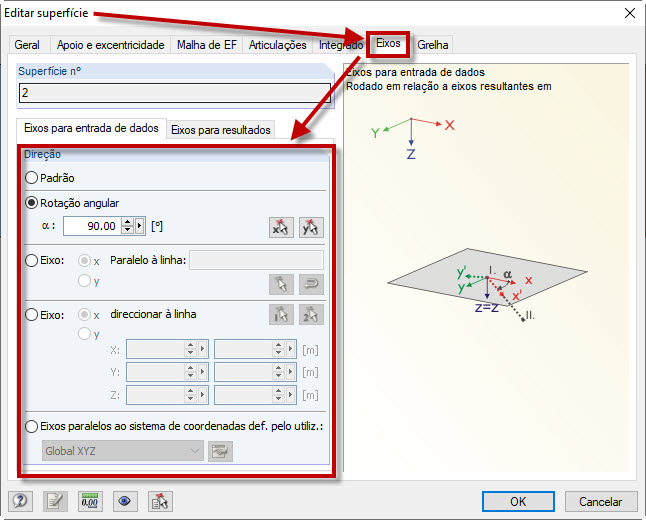Image resolution: width=646 pixels, height=520 pixels.
Task: Select Eixo direccionar à linha radio option
Action: click(x=32, y=315)
